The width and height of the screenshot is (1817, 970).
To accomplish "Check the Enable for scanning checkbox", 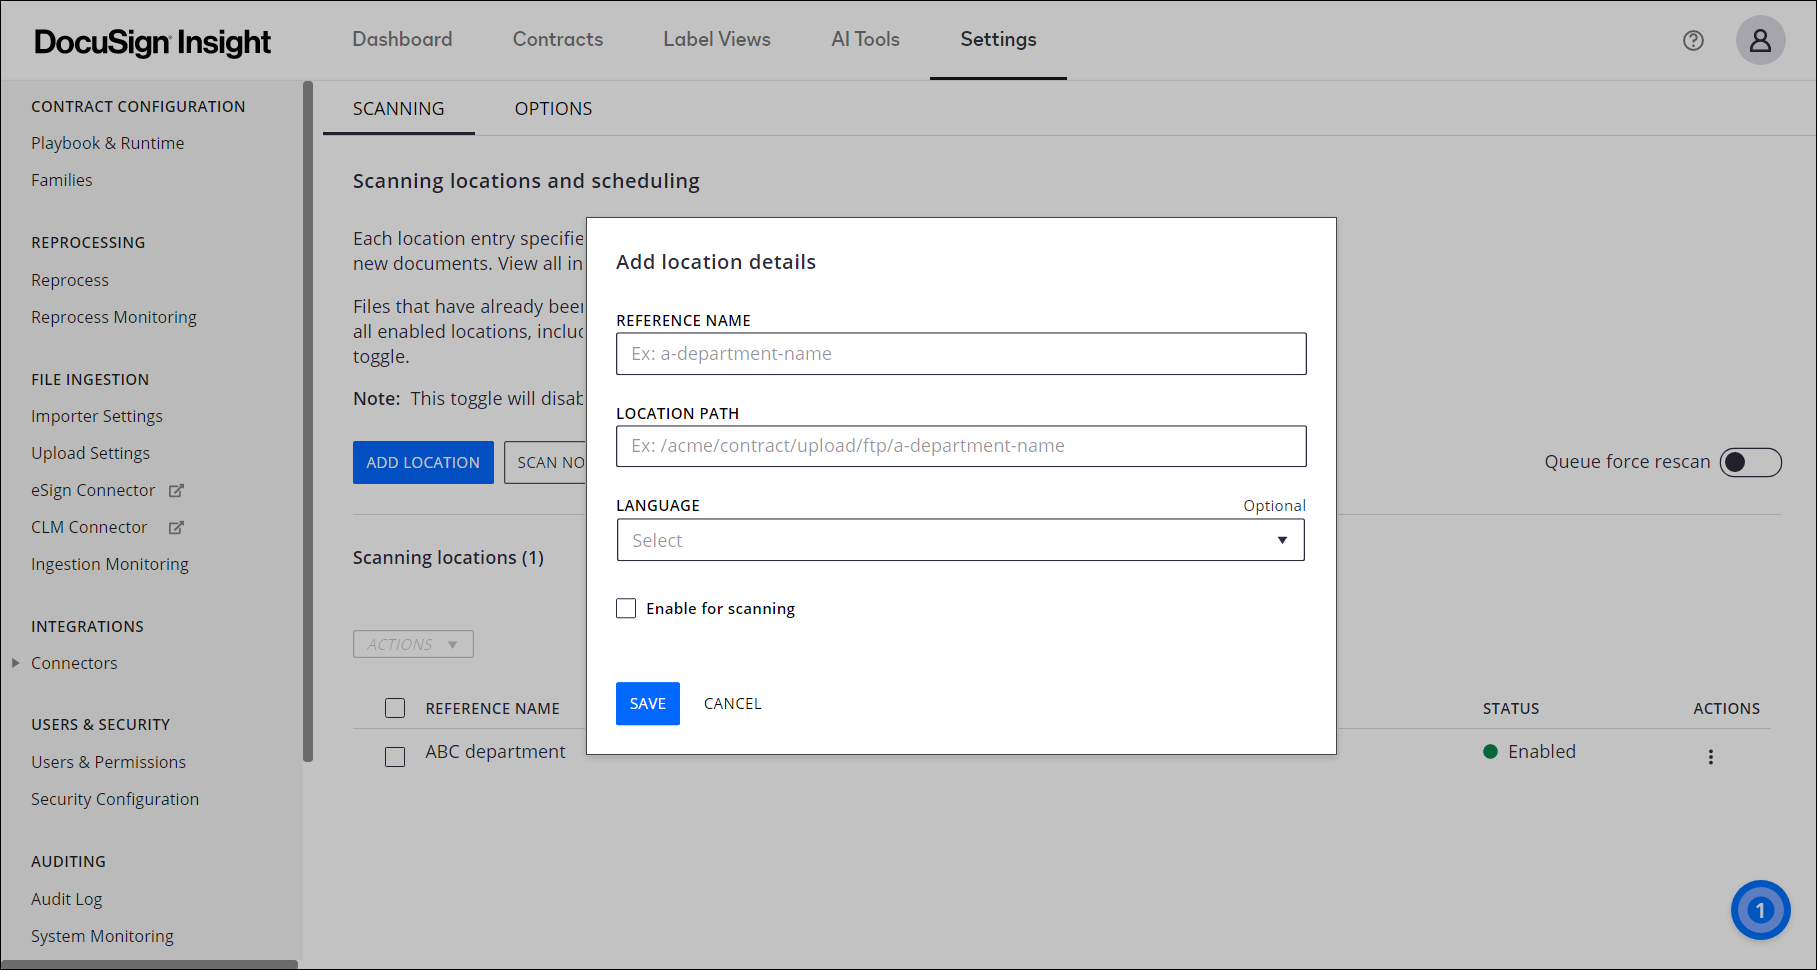I will pos(626,607).
